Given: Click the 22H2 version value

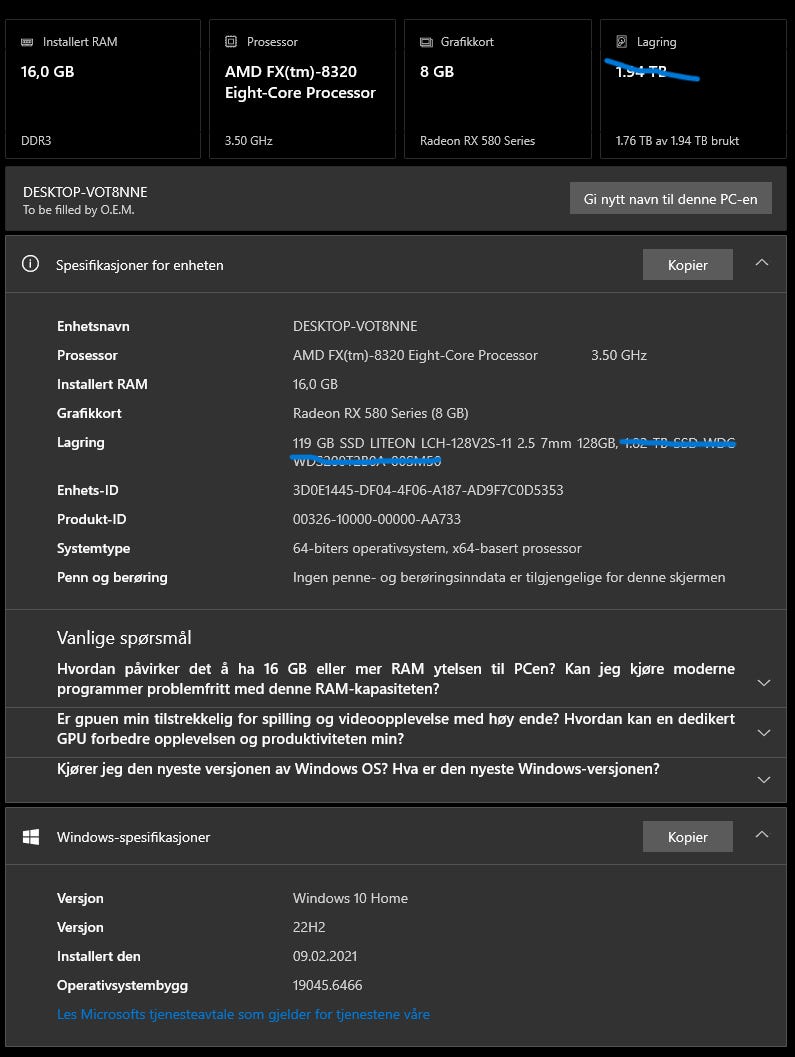Looking at the screenshot, I should tap(309, 927).
